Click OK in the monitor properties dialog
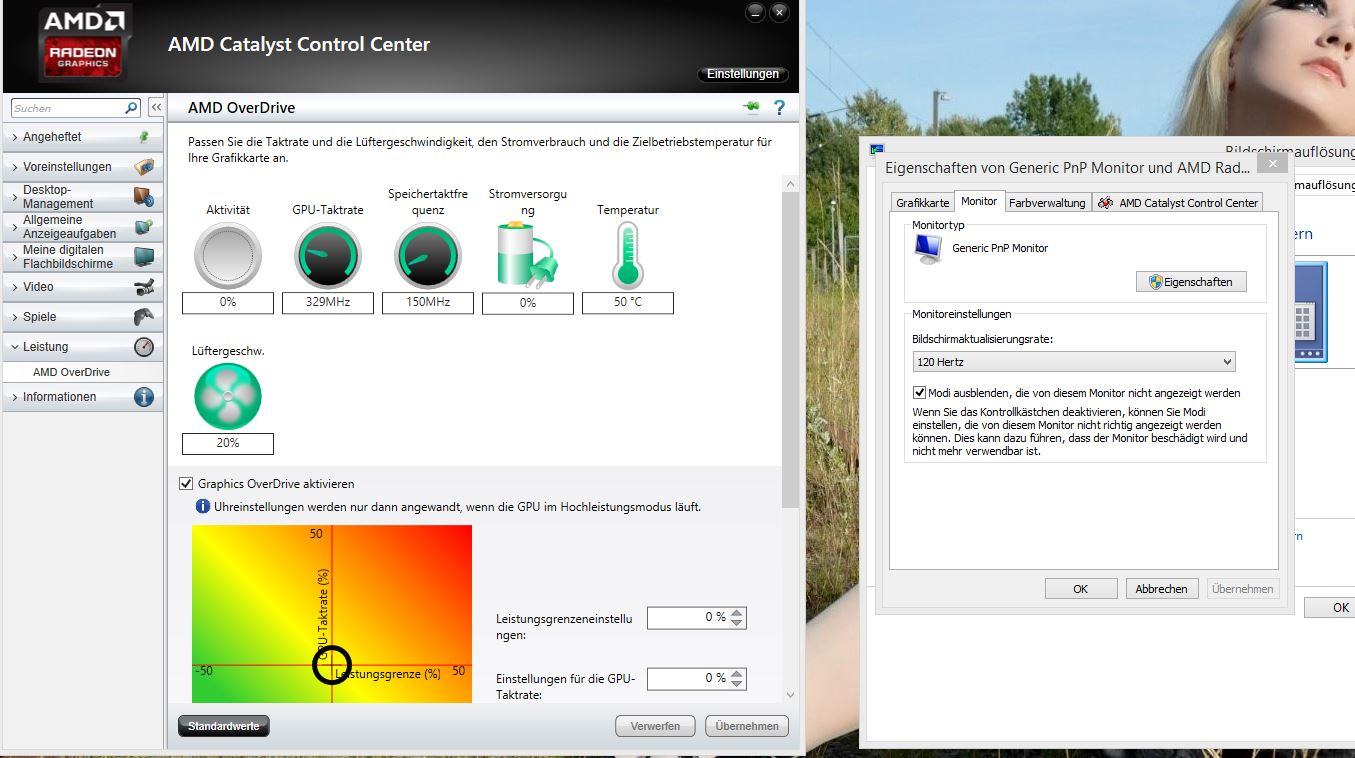 pos(1081,589)
